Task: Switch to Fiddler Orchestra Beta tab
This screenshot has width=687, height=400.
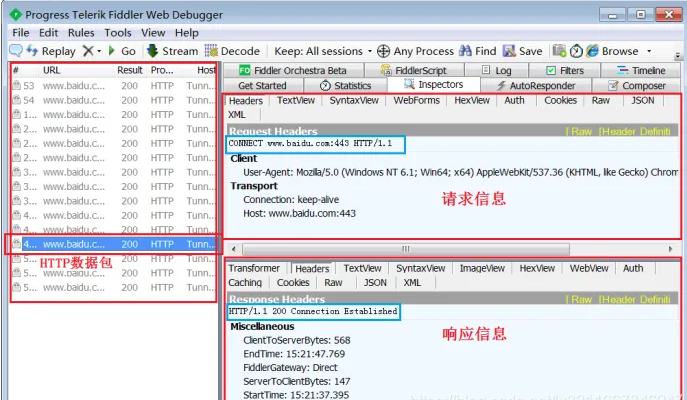Action: pyautogui.click(x=293, y=70)
